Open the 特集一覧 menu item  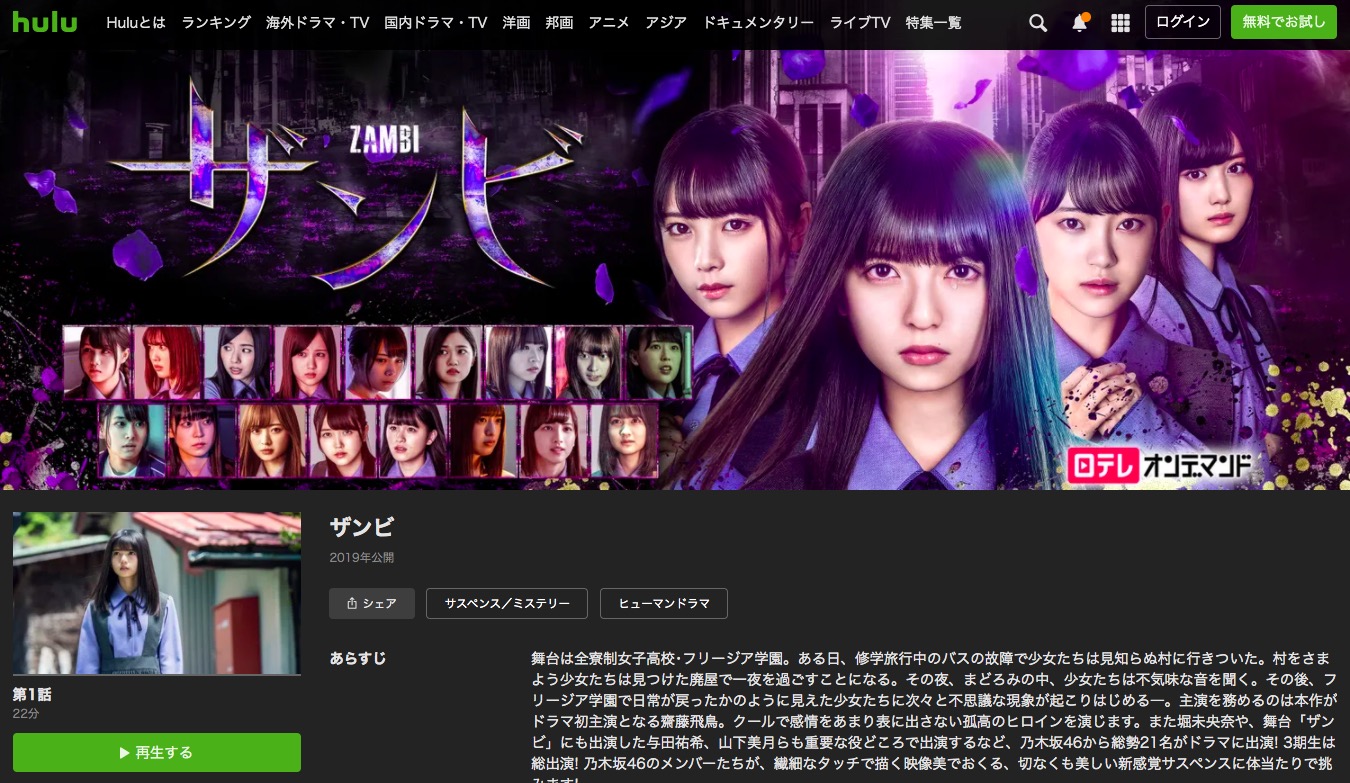933,22
